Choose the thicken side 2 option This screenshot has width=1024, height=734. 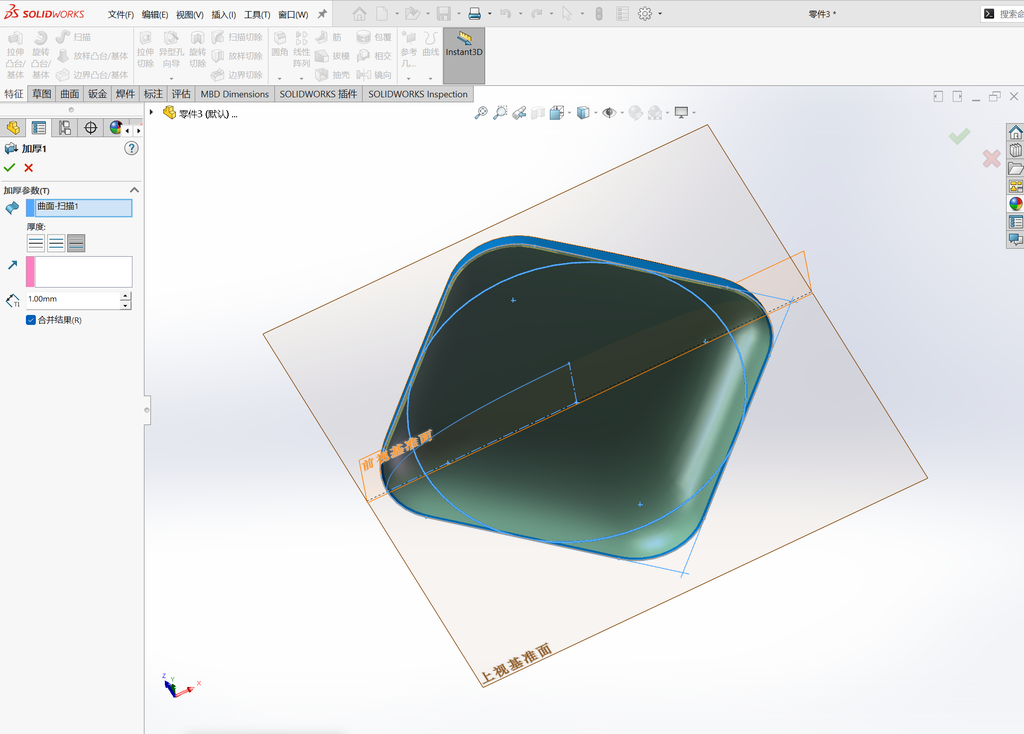pos(76,244)
